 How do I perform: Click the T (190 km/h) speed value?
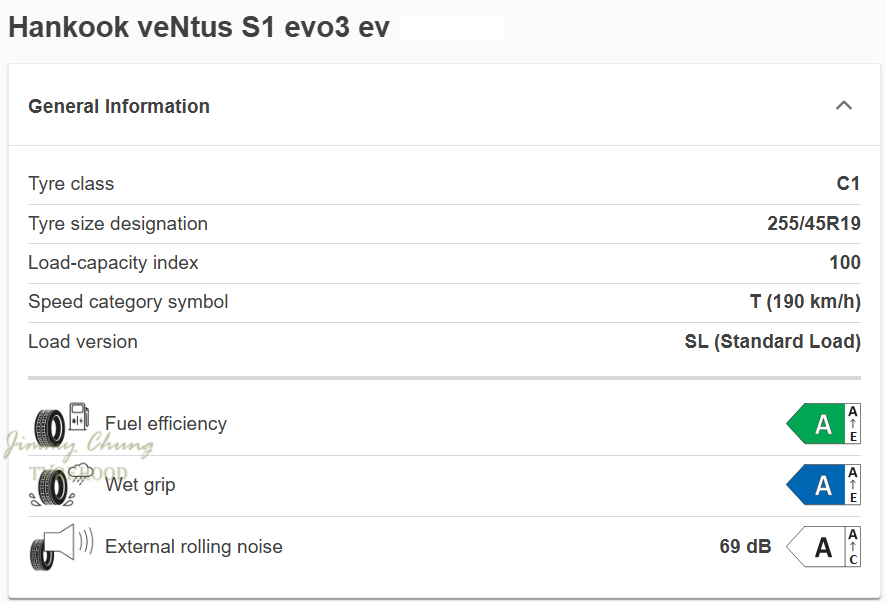pos(805,302)
